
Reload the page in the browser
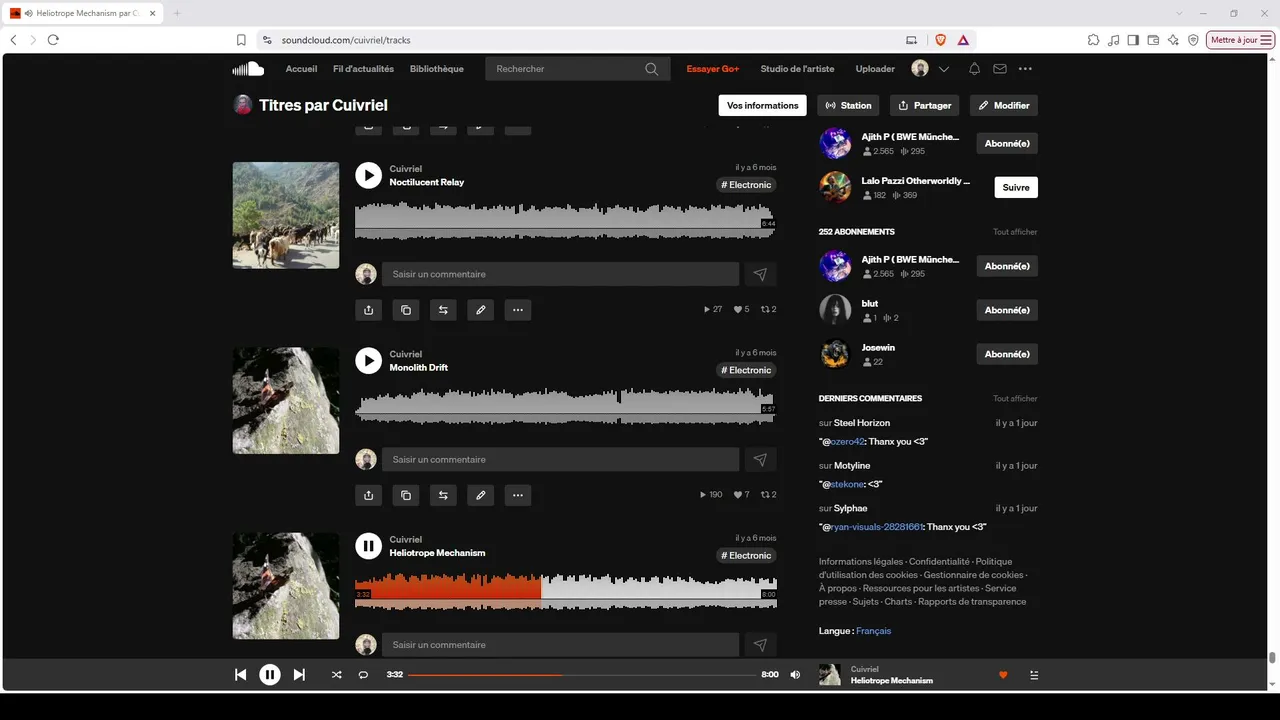click(53, 40)
